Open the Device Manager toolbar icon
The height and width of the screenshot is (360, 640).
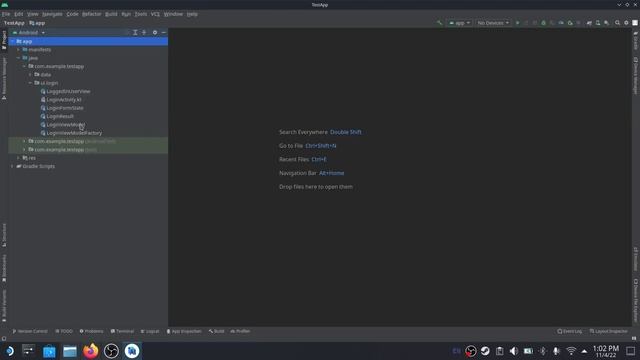pos(598,23)
